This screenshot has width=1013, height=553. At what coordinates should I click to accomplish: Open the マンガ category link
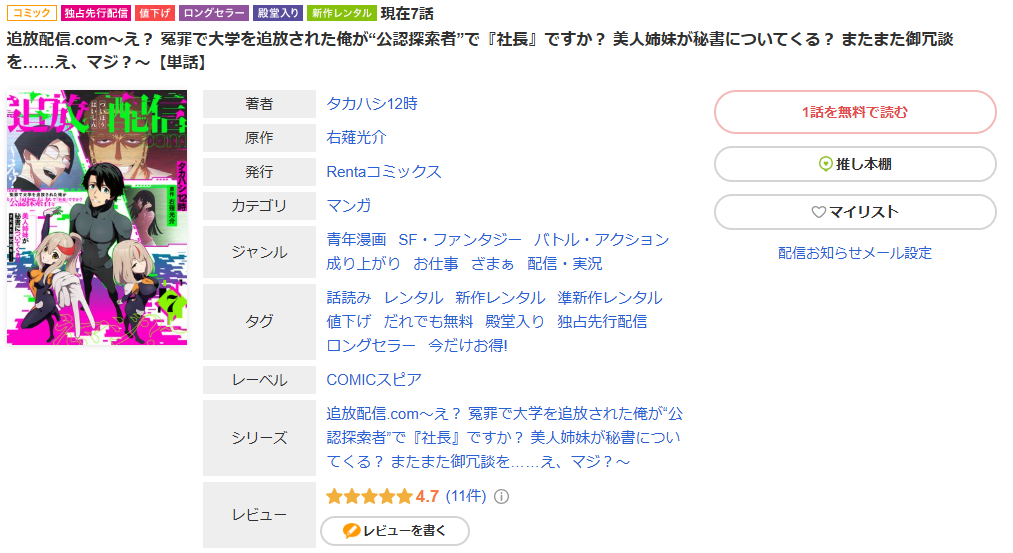[349, 205]
